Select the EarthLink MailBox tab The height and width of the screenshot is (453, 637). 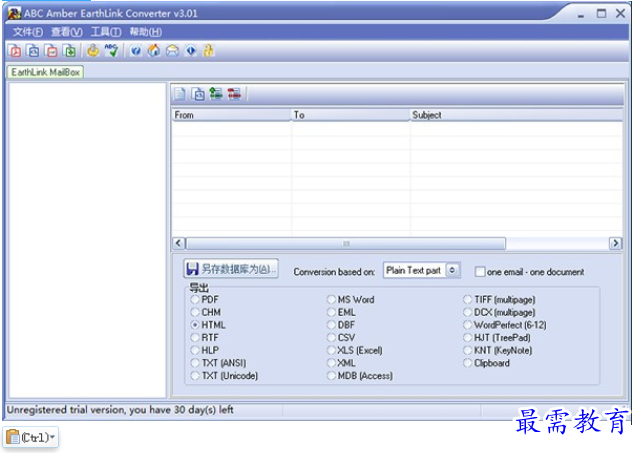pyautogui.click(x=45, y=72)
